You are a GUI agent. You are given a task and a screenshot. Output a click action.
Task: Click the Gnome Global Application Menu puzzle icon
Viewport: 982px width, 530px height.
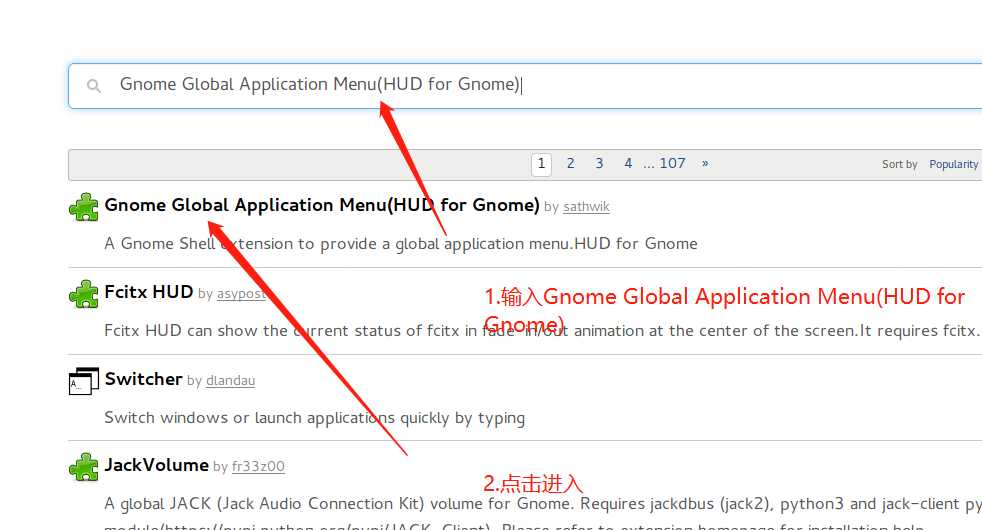tap(84, 207)
